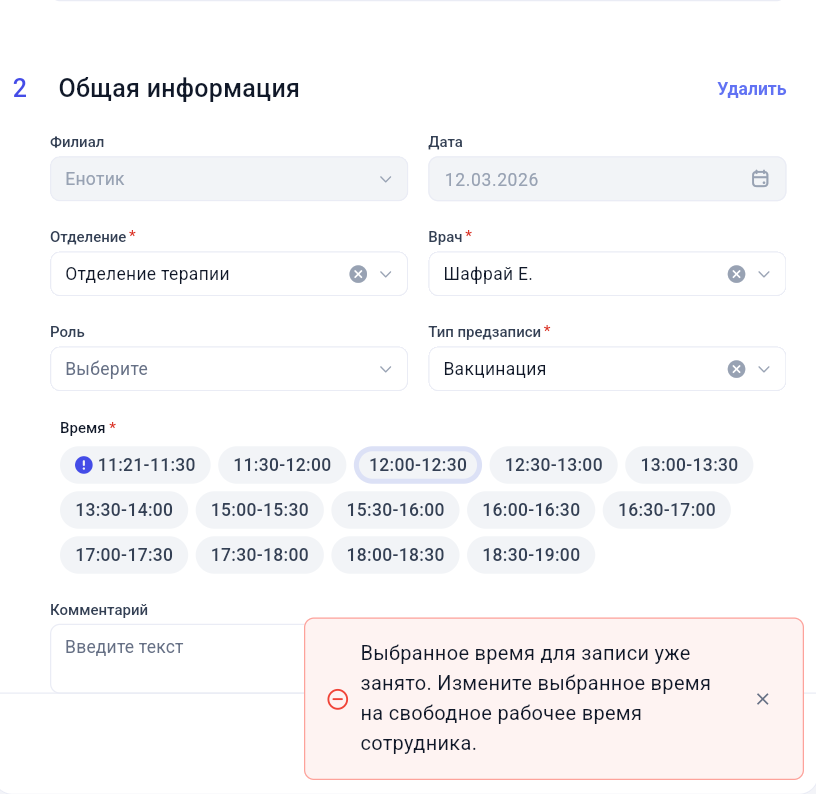The height and width of the screenshot is (794, 816).
Task: Click the Удалить link
Action: click(751, 88)
